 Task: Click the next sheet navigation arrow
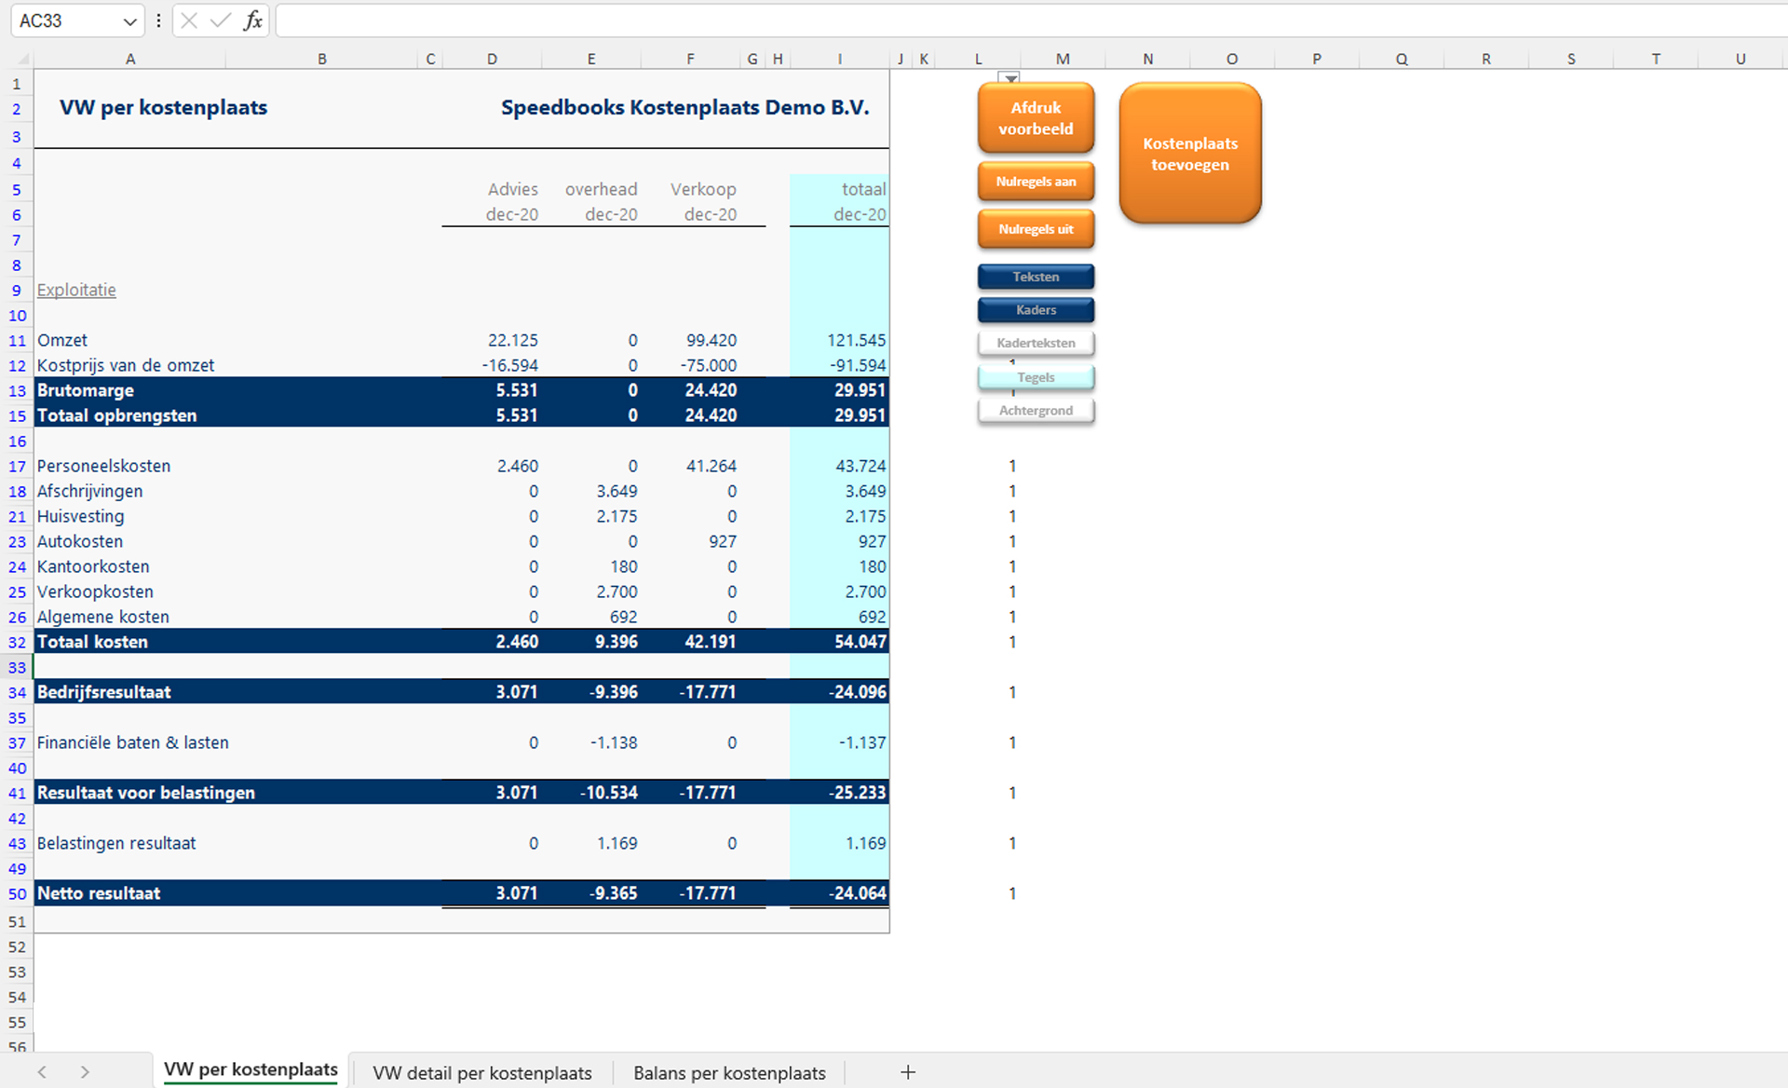click(x=86, y=1071)
